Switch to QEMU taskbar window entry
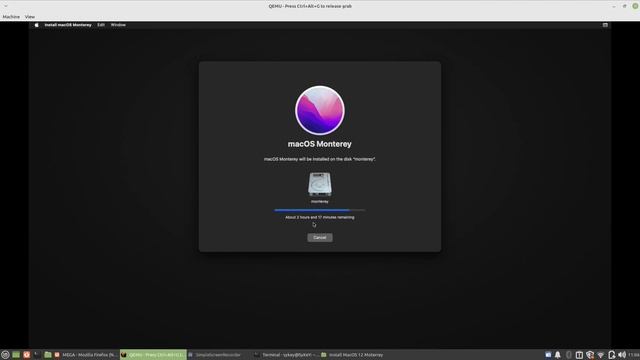 [x=153, y=355]
